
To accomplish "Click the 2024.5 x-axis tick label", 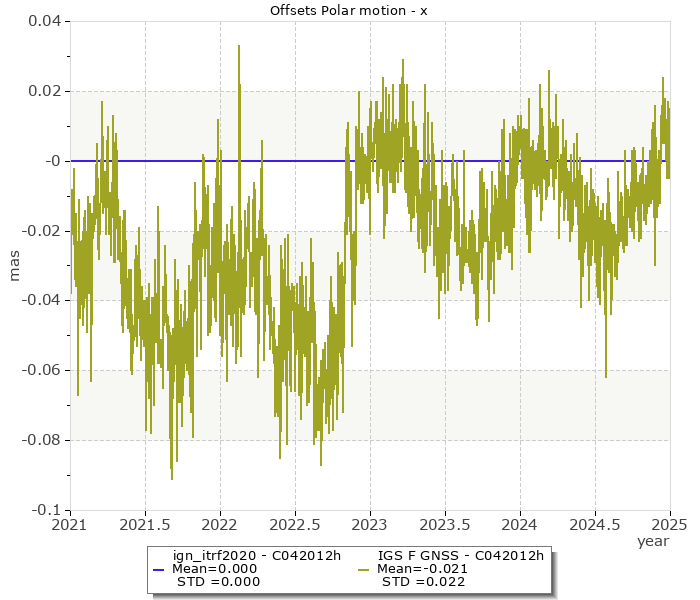I will pos(595,523).
